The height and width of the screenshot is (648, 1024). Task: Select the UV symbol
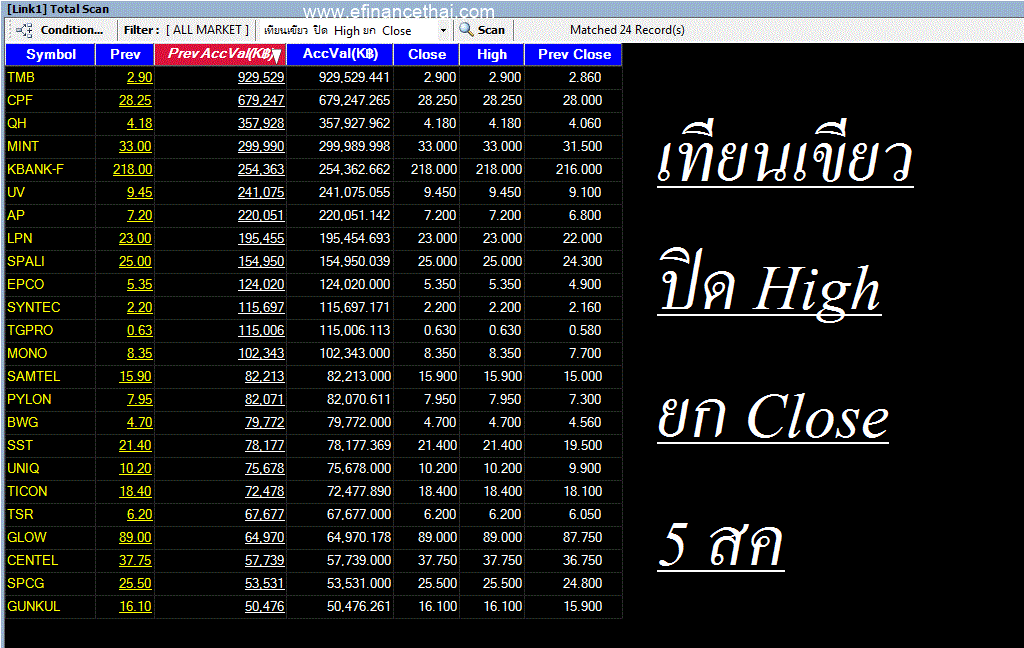(x=16, y=192)
